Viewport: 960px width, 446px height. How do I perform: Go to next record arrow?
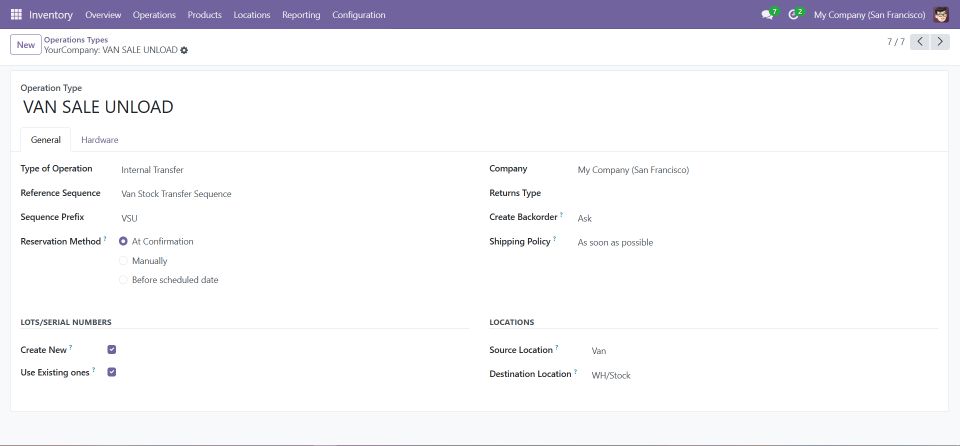[941, 42]
